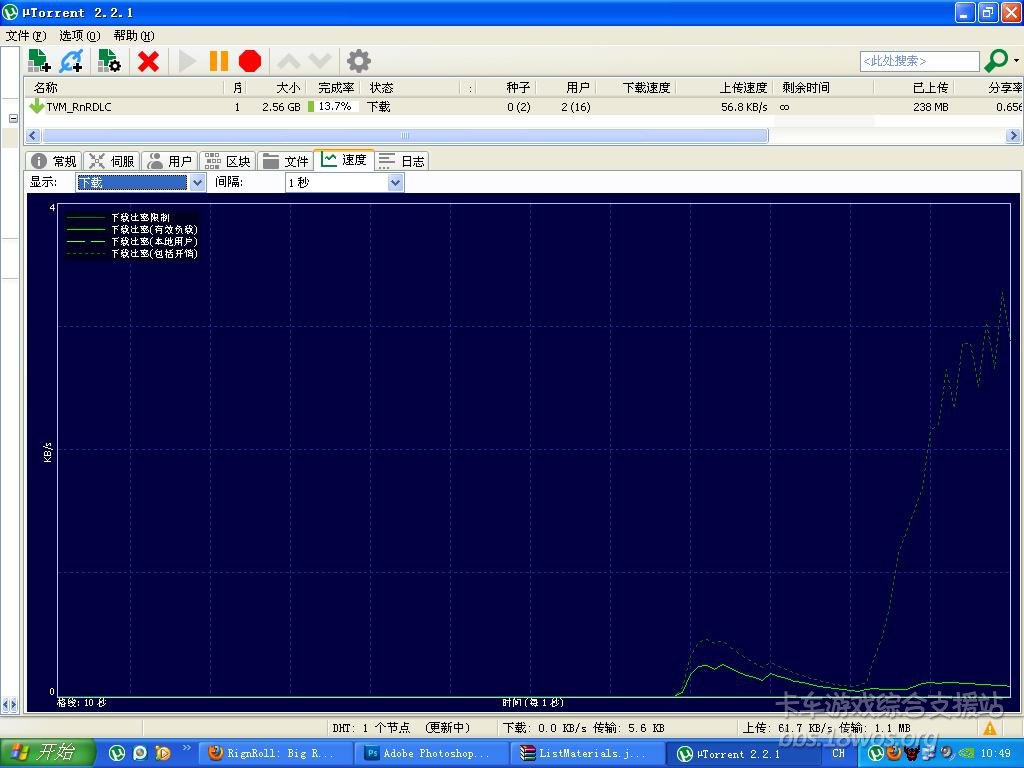Click the green magnifier search icon
Viewport: 1024px width, 768px height.
(996, 61)
